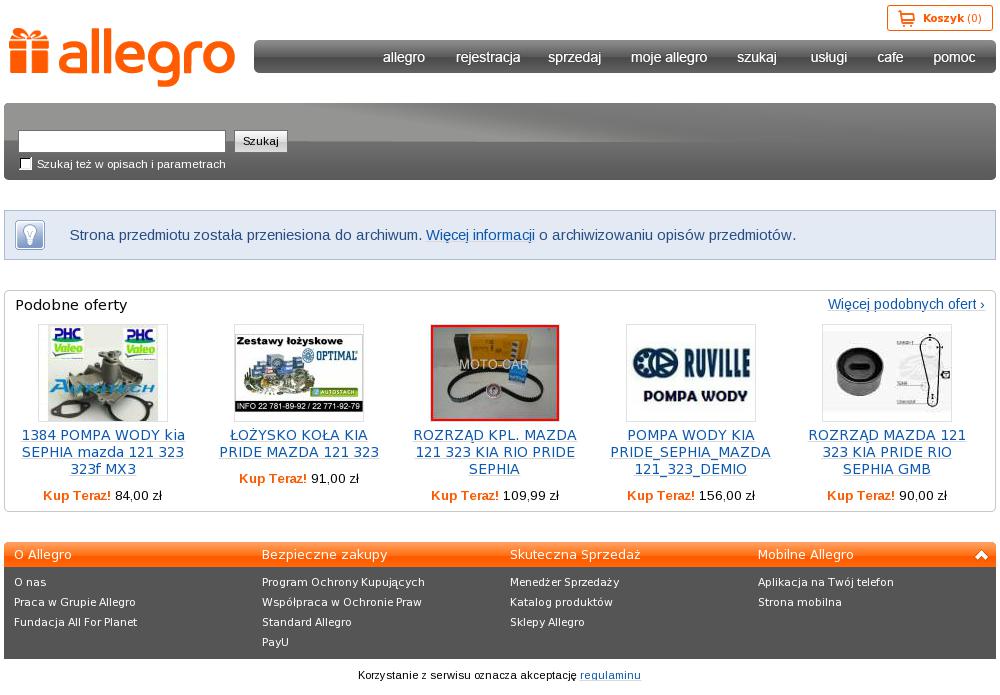Open the PHC Valeo water pump thumbnail
1000x695 pixels.
click(103, 373)
